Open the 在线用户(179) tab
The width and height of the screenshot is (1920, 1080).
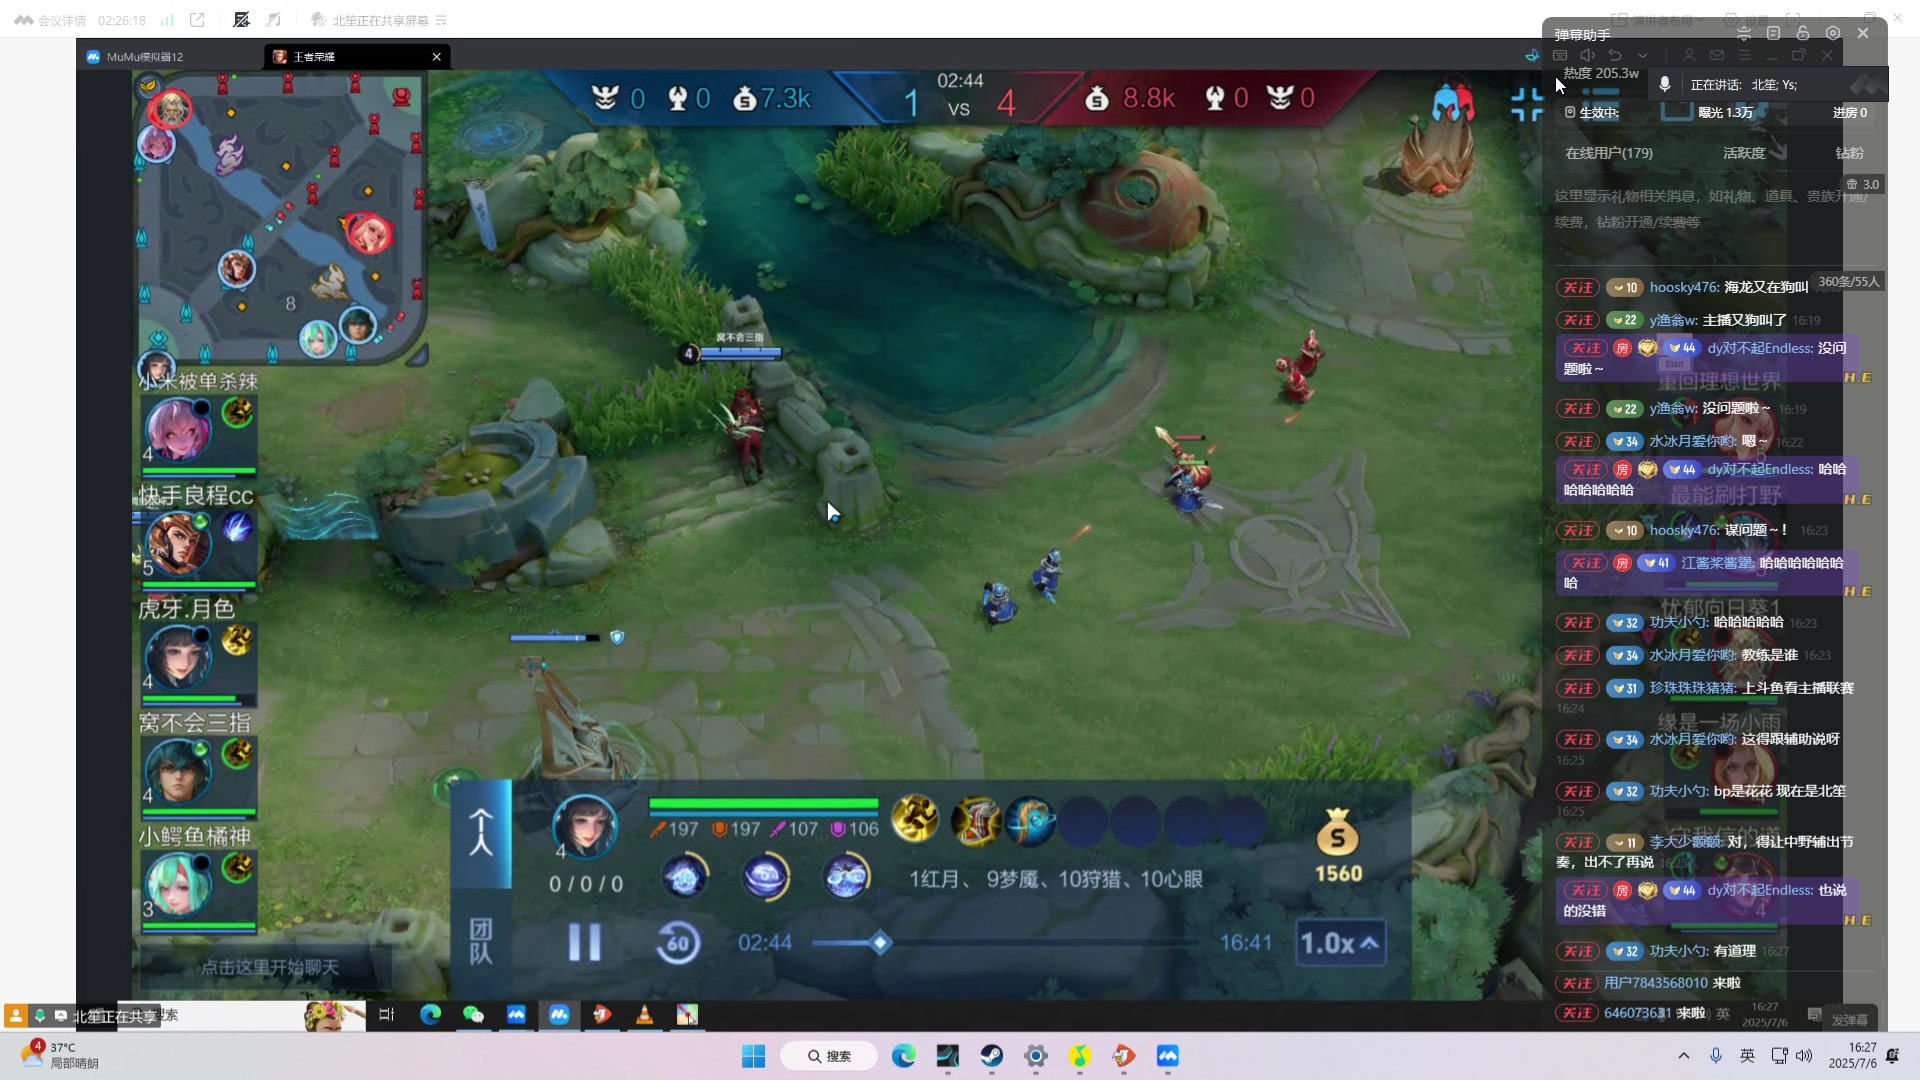[x=1609, y=153]
